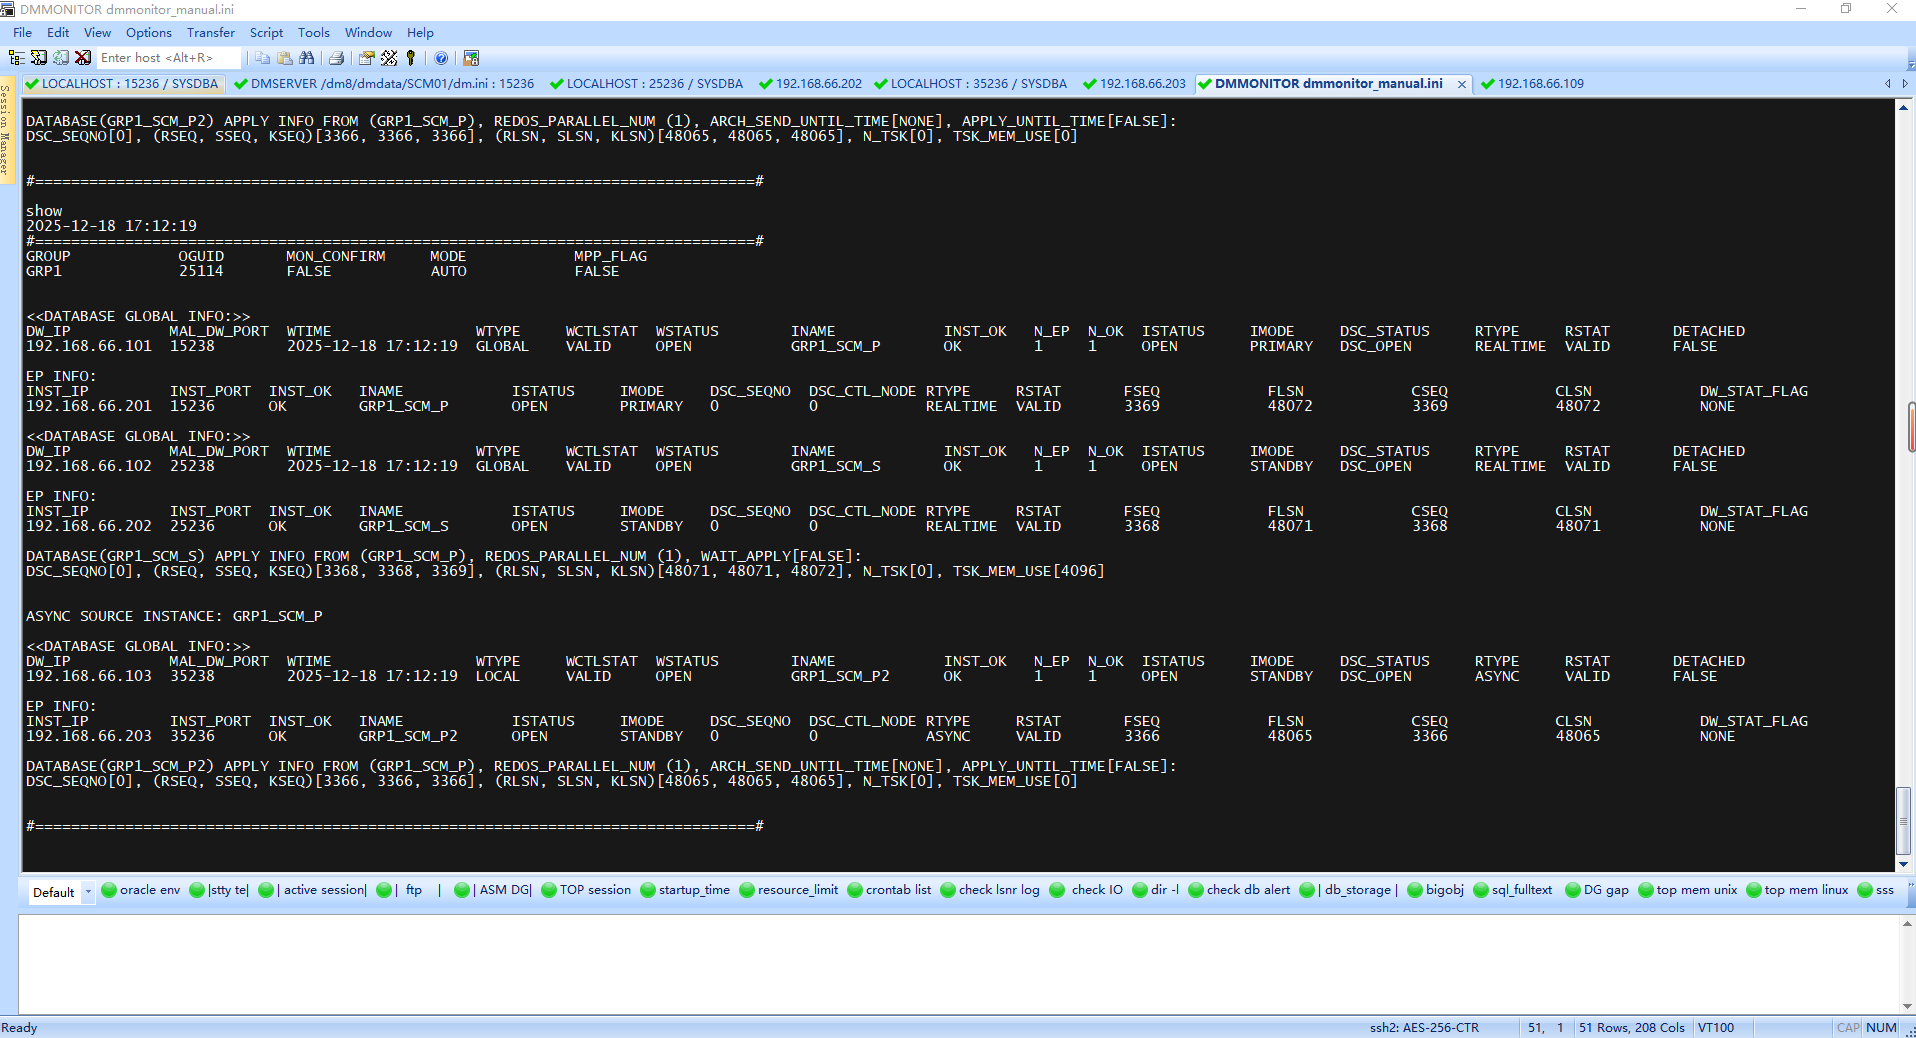The height and width of the screenshot is (1038, 1916).
Task: Run the DG gap button
Action: pos(1597,890)
